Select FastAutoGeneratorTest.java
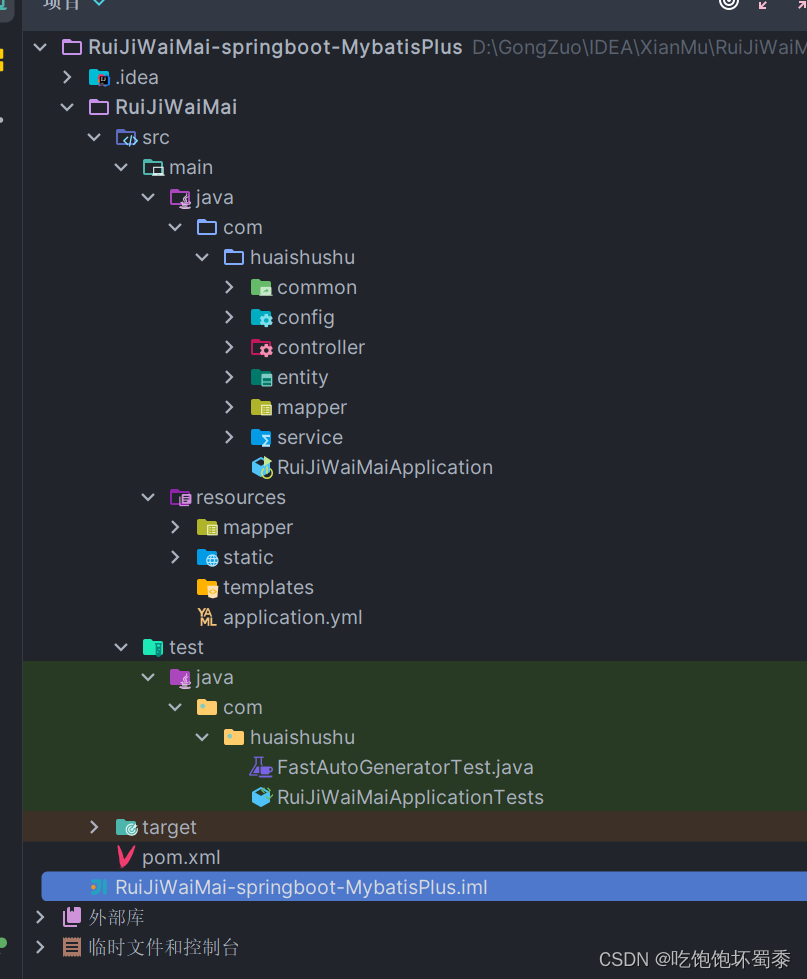The image size is (807, 979). [404, 767]
